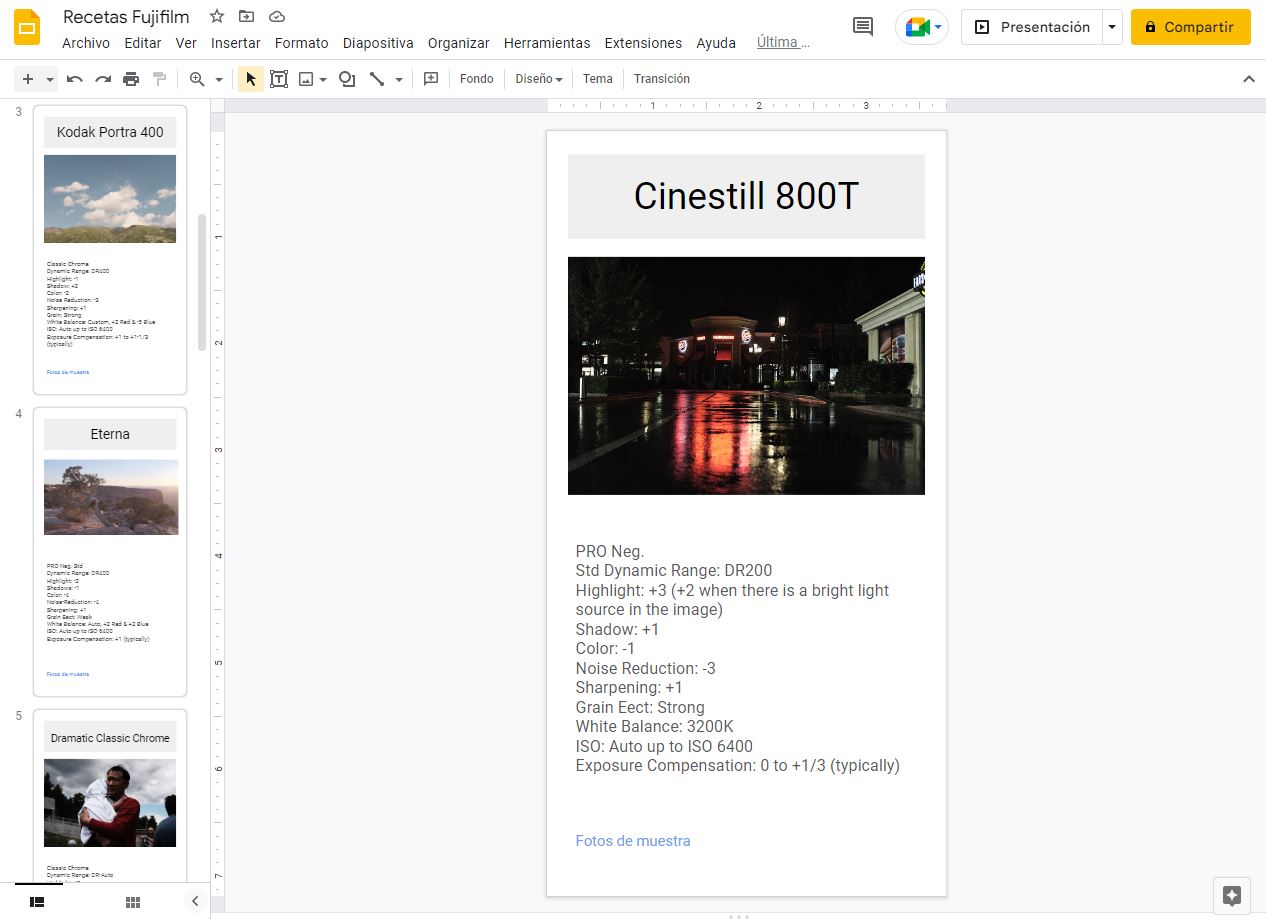
Task: Click the Compartir button
Action: (1190, 27)
